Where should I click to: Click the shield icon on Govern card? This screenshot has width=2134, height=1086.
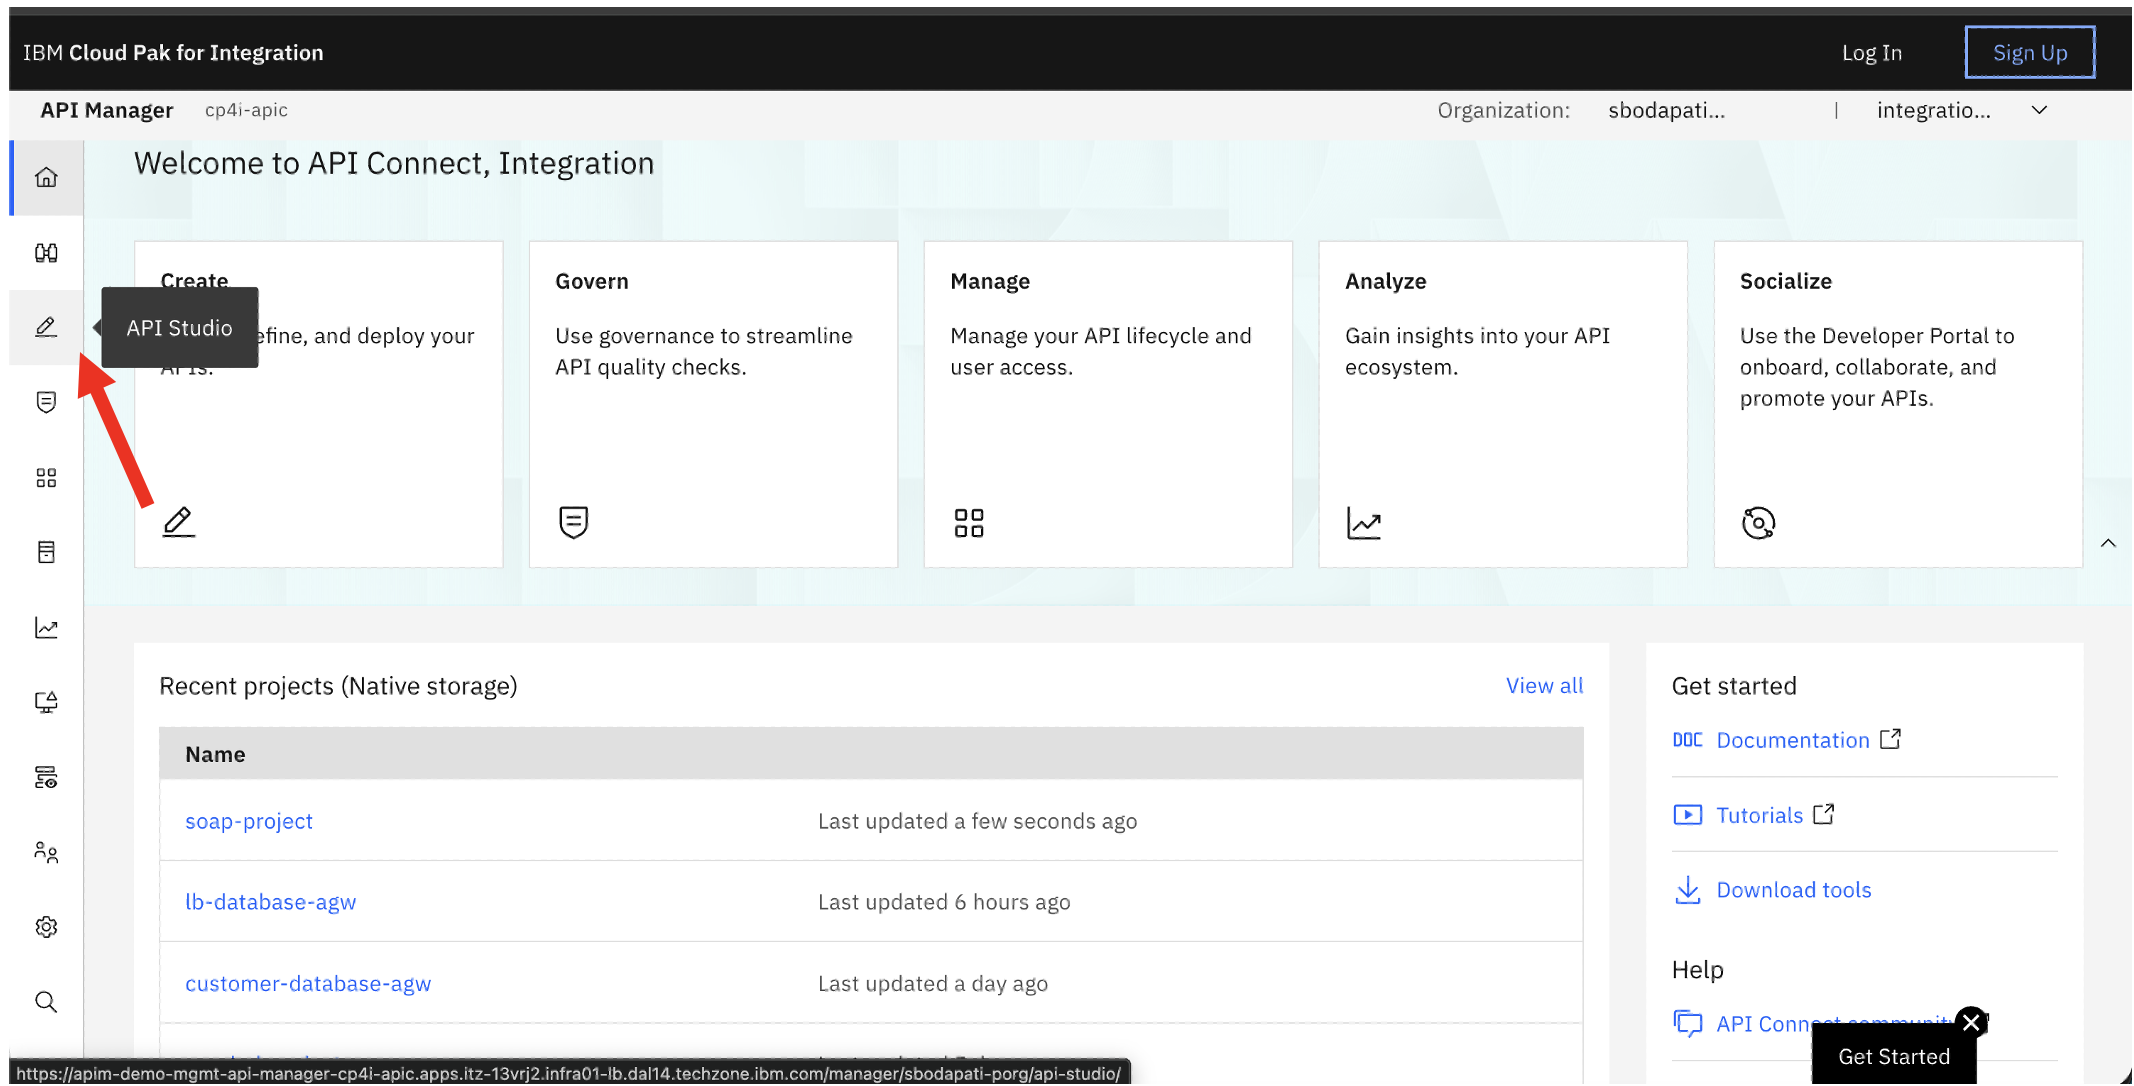[573, 522]
